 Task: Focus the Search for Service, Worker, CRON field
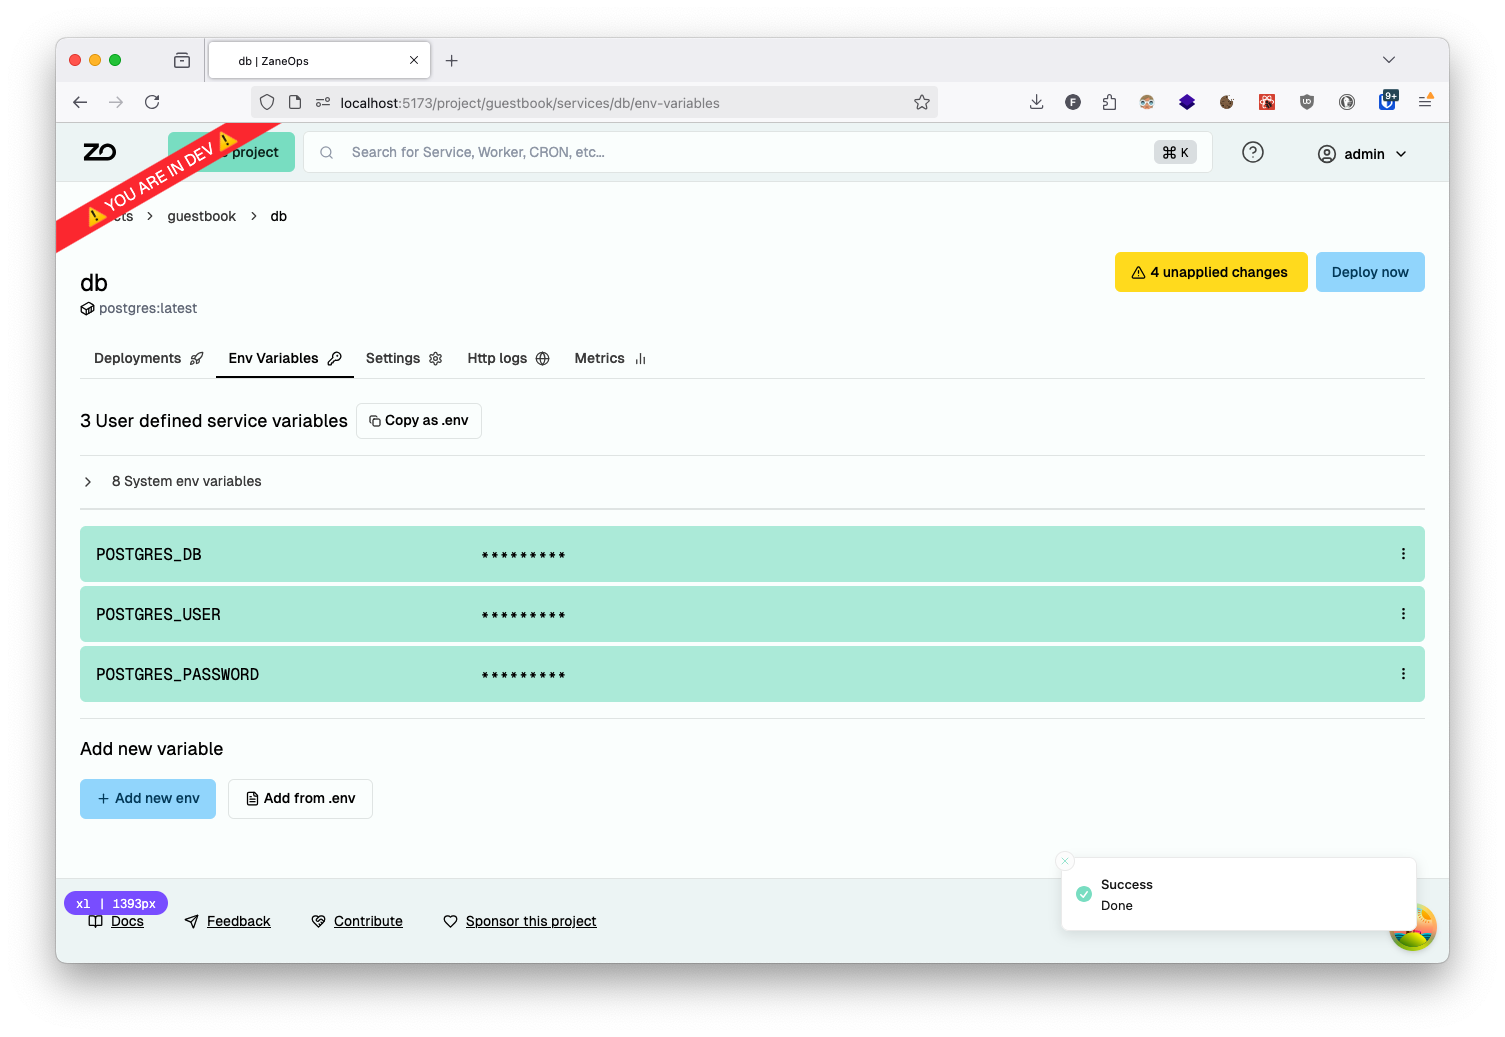pyautogui.click(x=758, y=152)
